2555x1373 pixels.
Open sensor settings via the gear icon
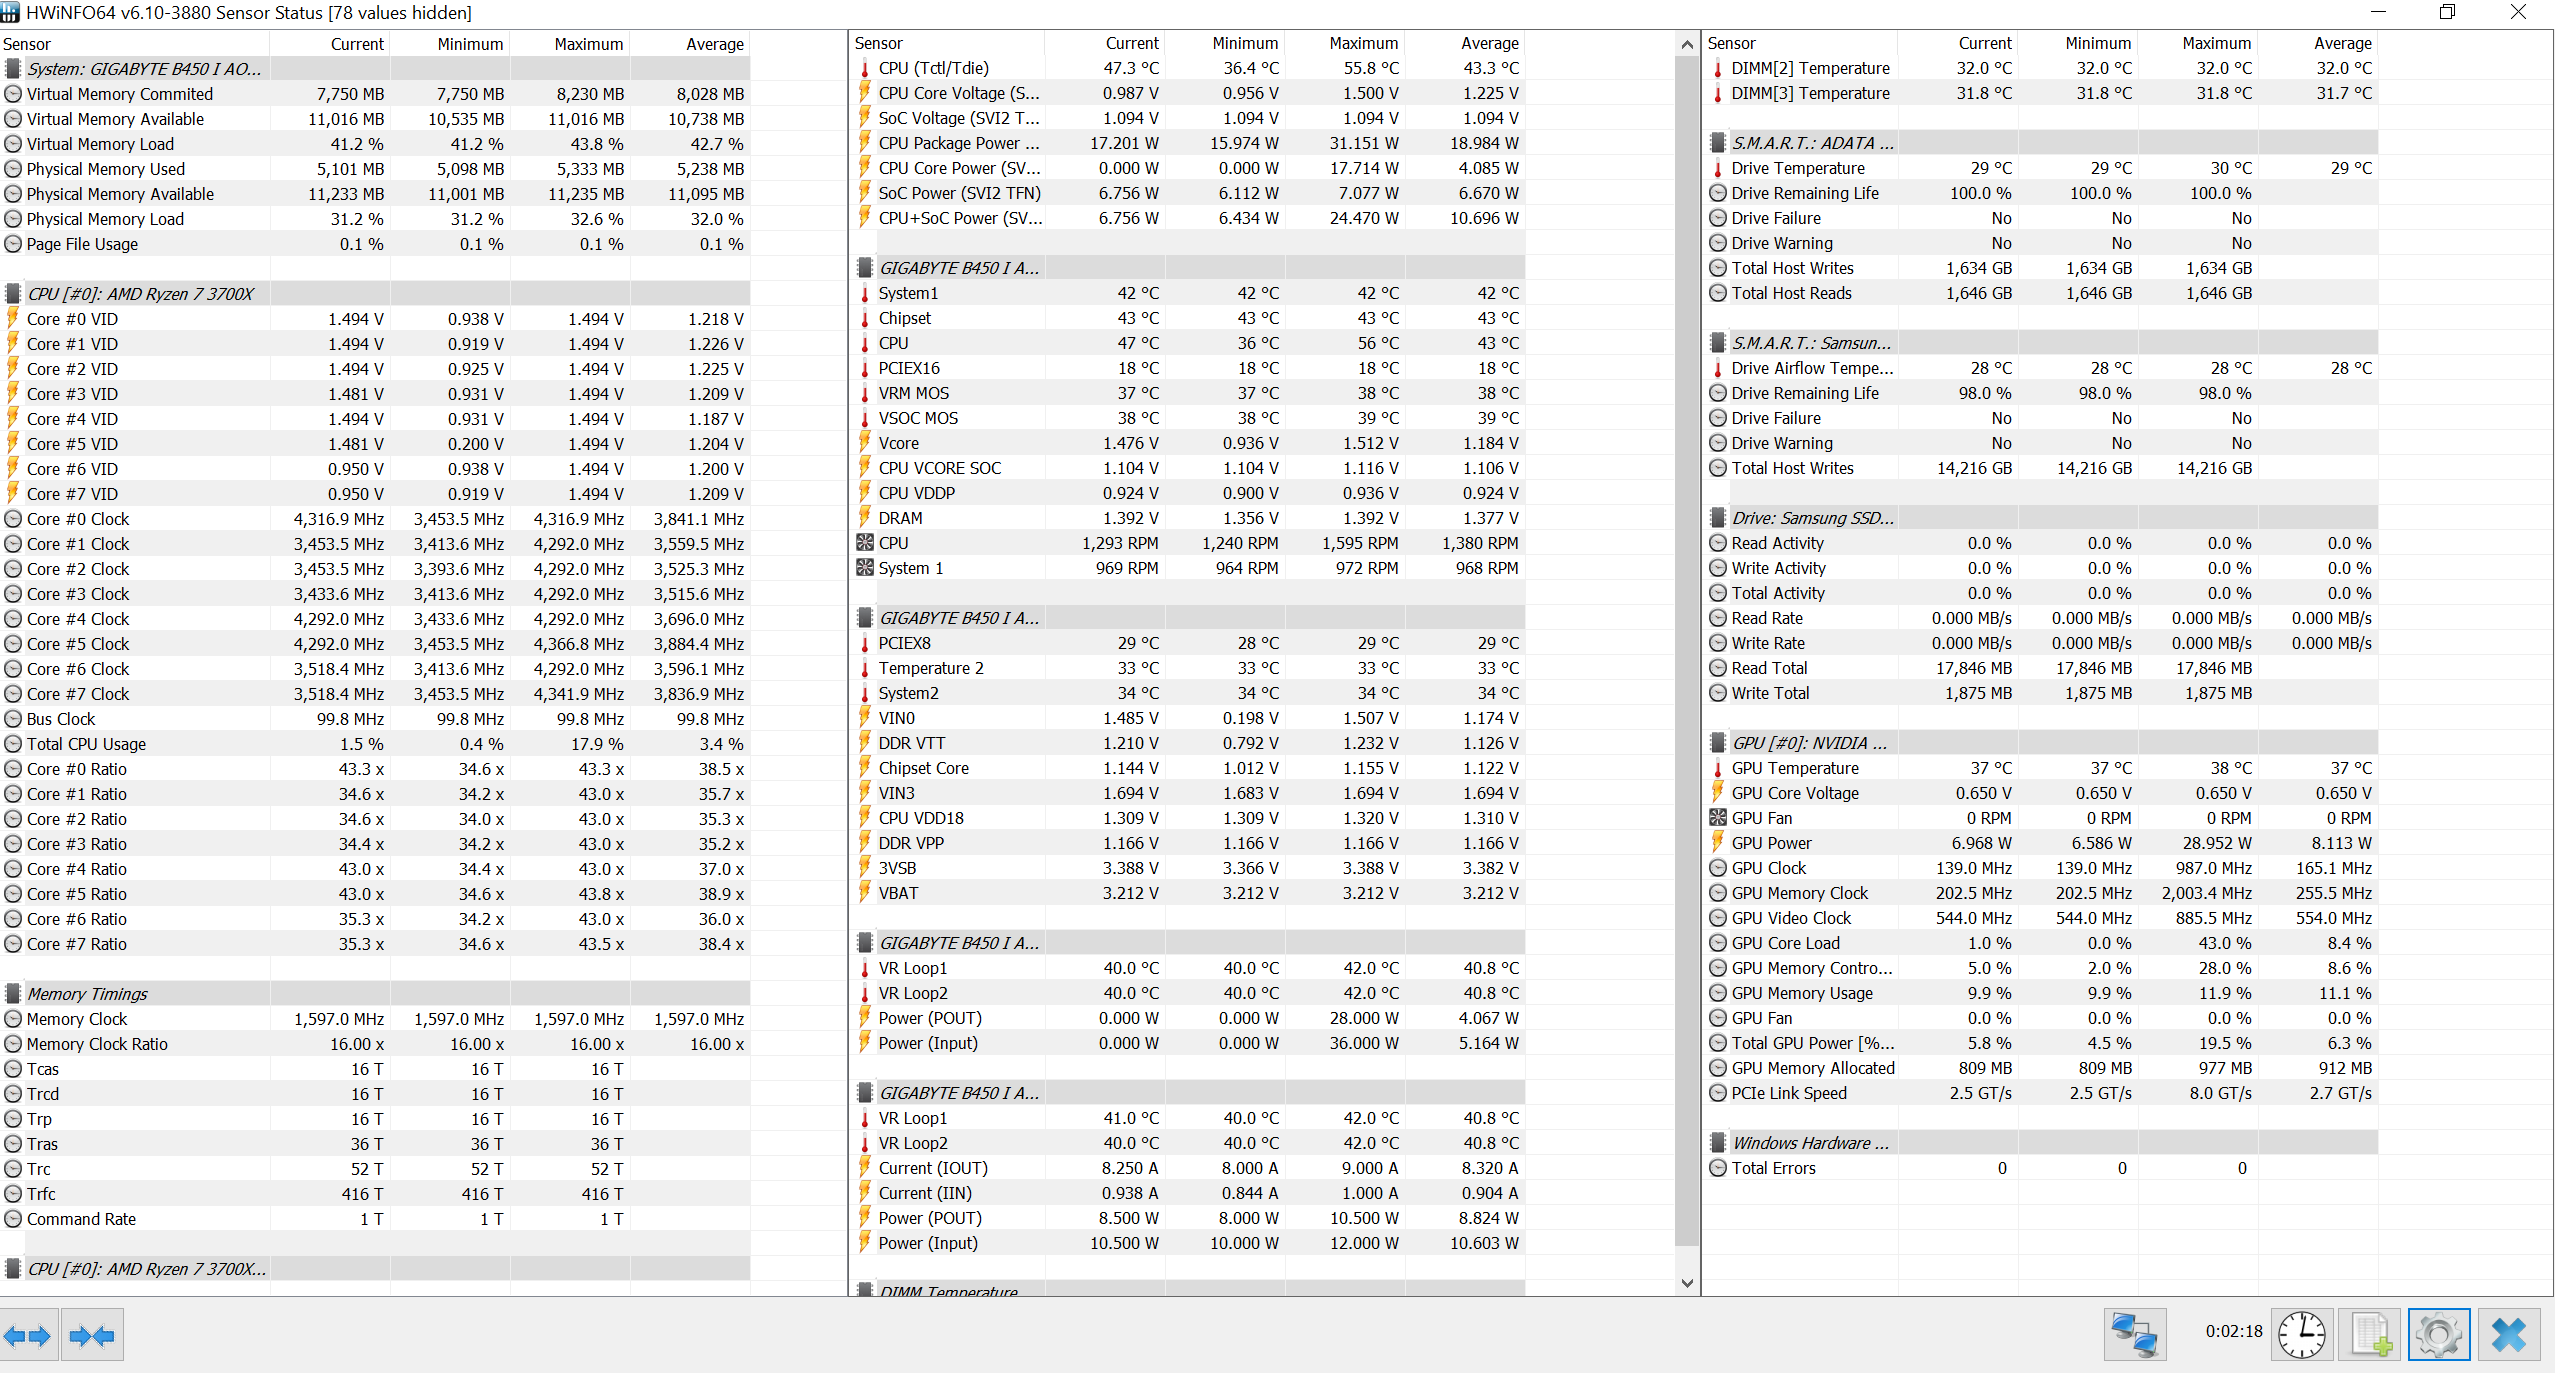tap(2439, 1335)
